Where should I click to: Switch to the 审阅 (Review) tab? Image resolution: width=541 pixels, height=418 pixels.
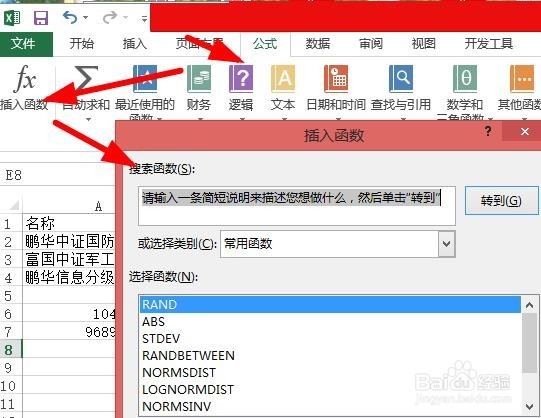[371, 44]
